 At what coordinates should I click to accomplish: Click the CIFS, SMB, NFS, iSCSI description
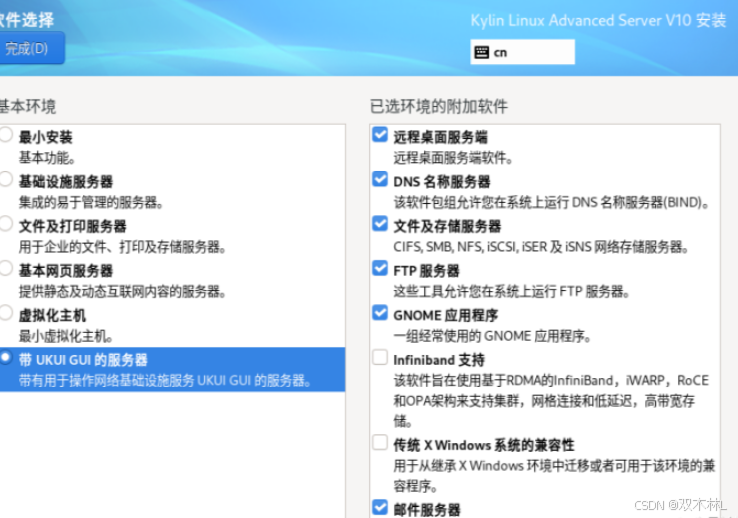pos(541,247)
